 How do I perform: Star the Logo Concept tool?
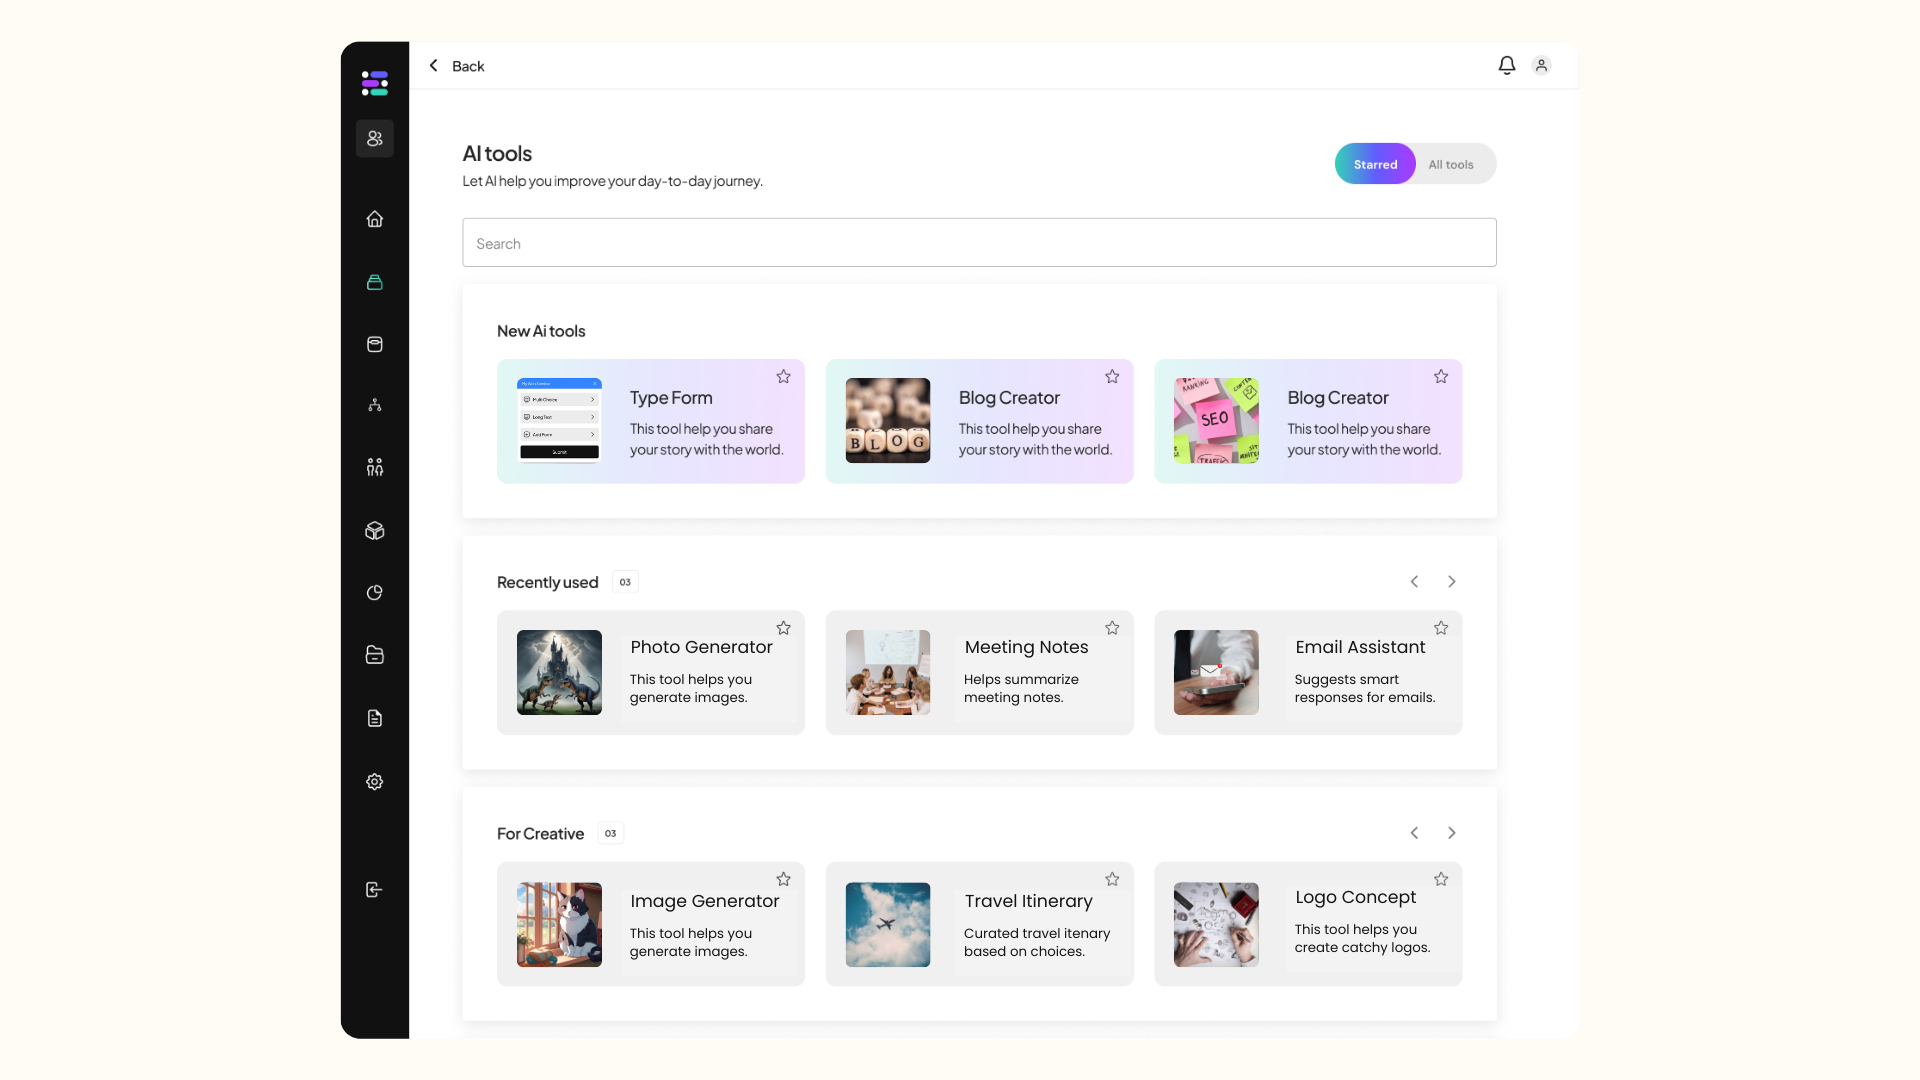point(1441,880)
